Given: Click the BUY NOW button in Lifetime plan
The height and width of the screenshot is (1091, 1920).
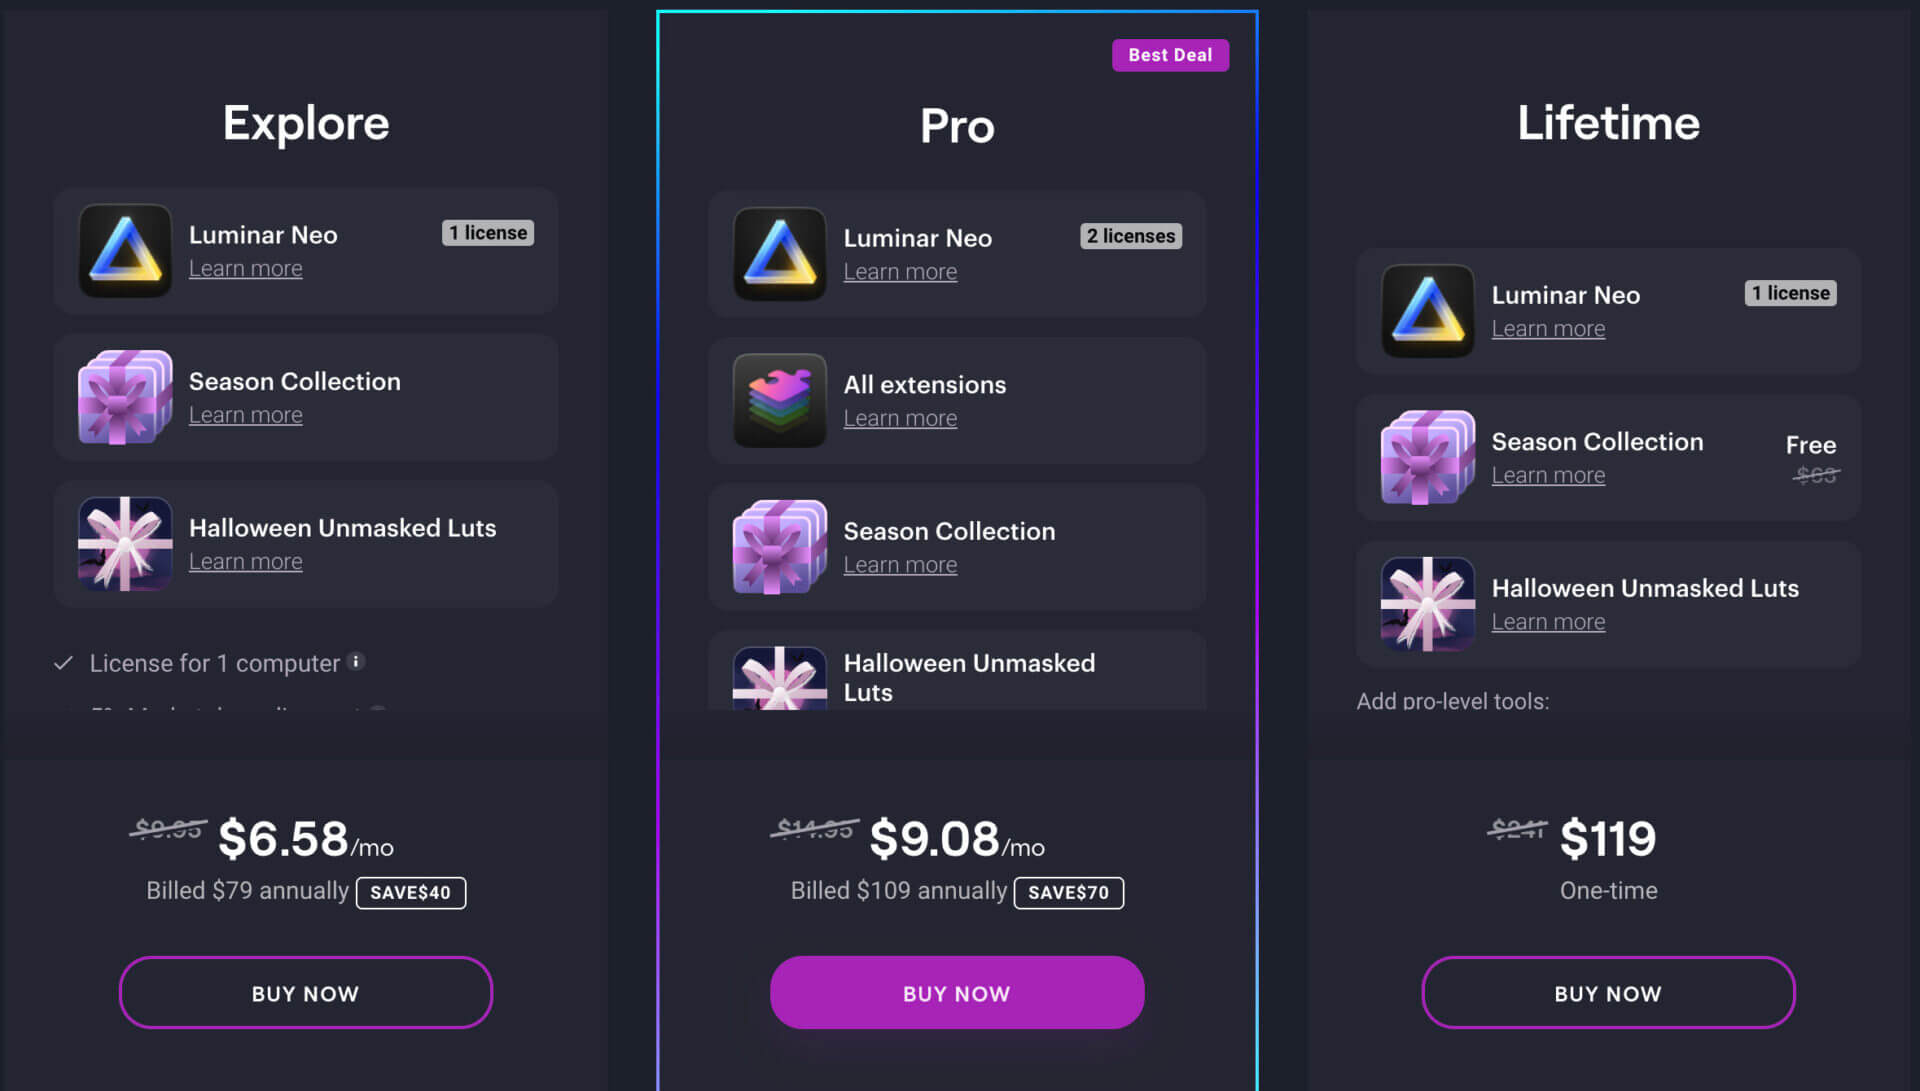Looking at the screenshot, I should click(x=1607, y=992).
